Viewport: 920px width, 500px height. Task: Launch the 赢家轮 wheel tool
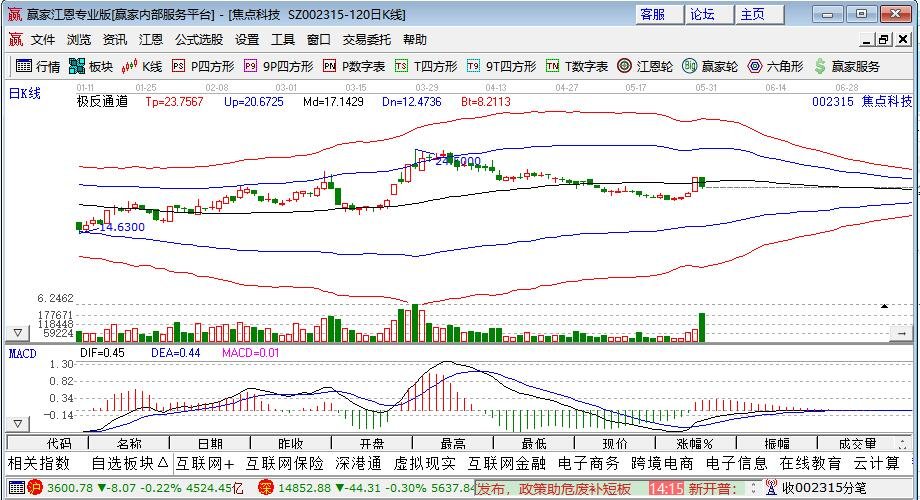click(x=710, y=66)
